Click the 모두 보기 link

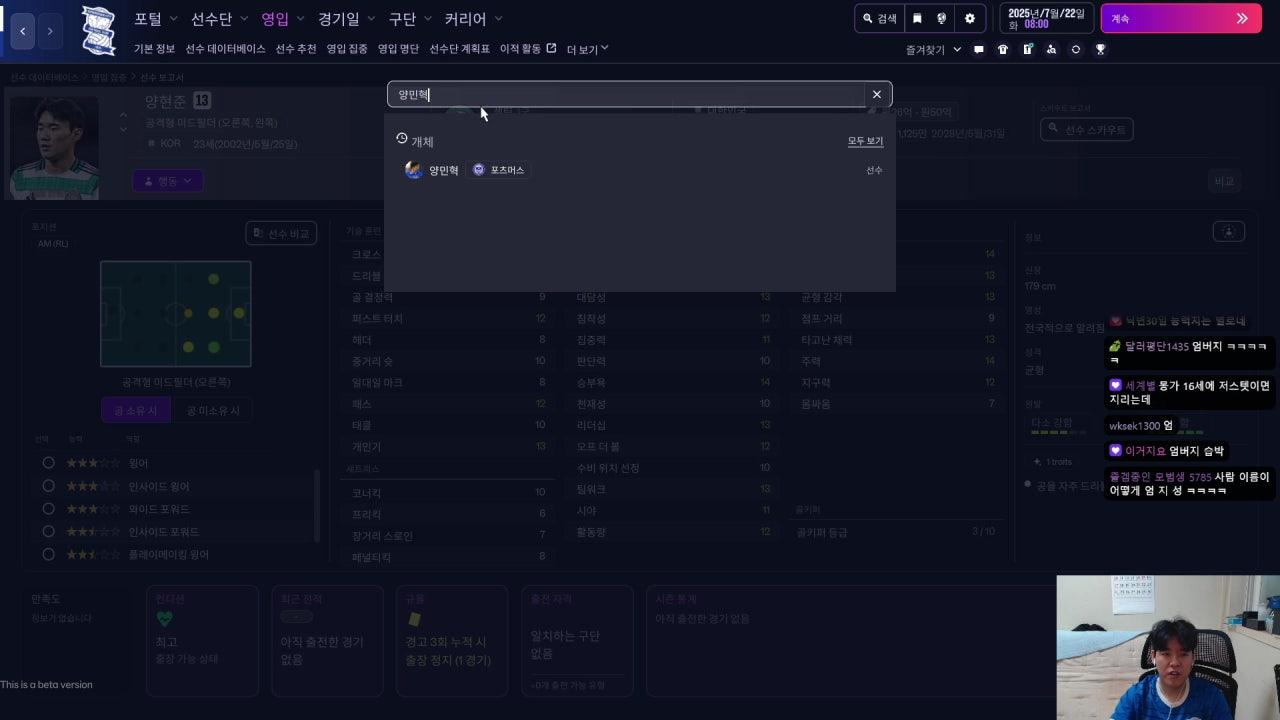point(865,141)
